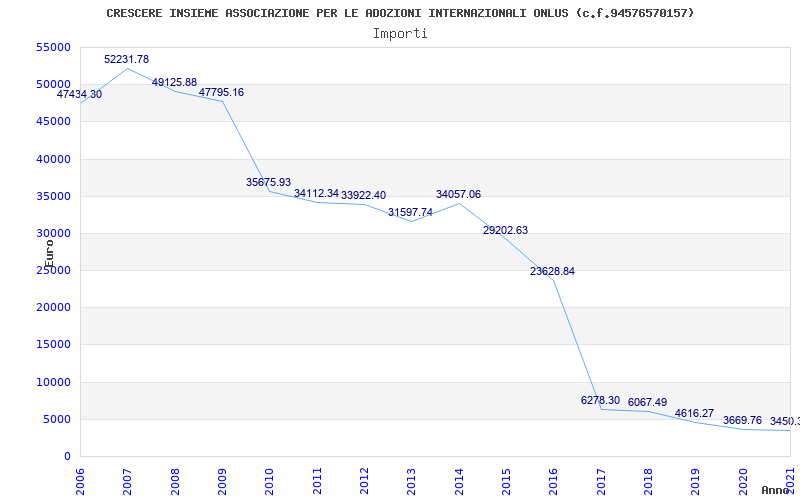Click y-axis tick 5000
This screenshot has height=500, width=800.
[x=57, y=419]
